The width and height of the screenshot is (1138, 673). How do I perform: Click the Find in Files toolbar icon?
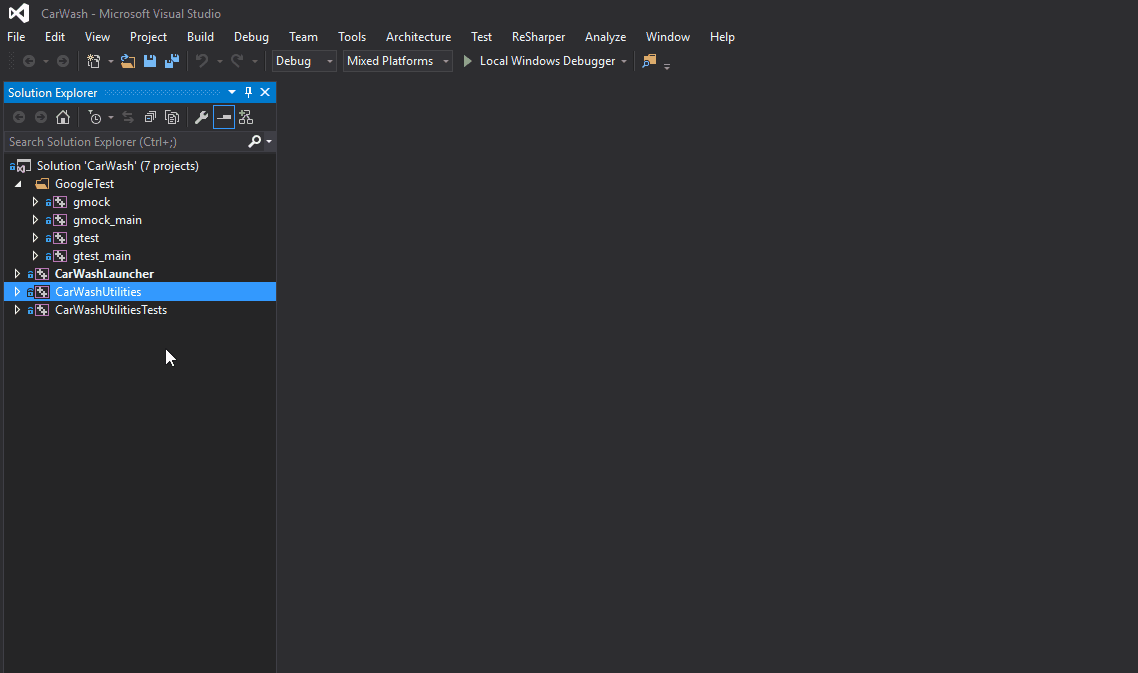click(649, 61)
